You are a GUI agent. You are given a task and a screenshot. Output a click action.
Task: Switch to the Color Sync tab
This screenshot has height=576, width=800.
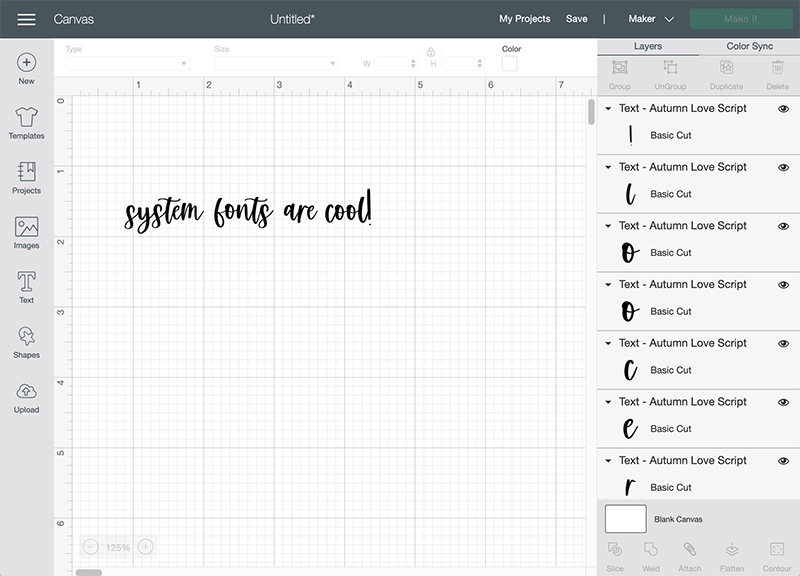[x=748, y=46]
